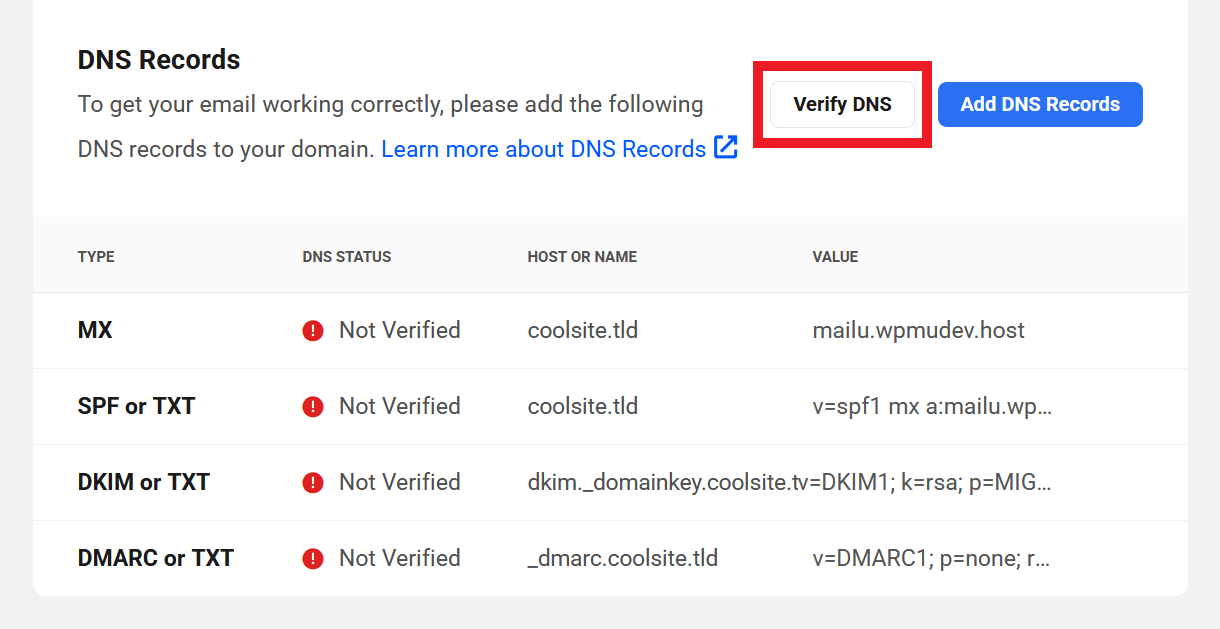Click the red warning icon in DKIM row
1220x629 pixels.
pos(313,483)
